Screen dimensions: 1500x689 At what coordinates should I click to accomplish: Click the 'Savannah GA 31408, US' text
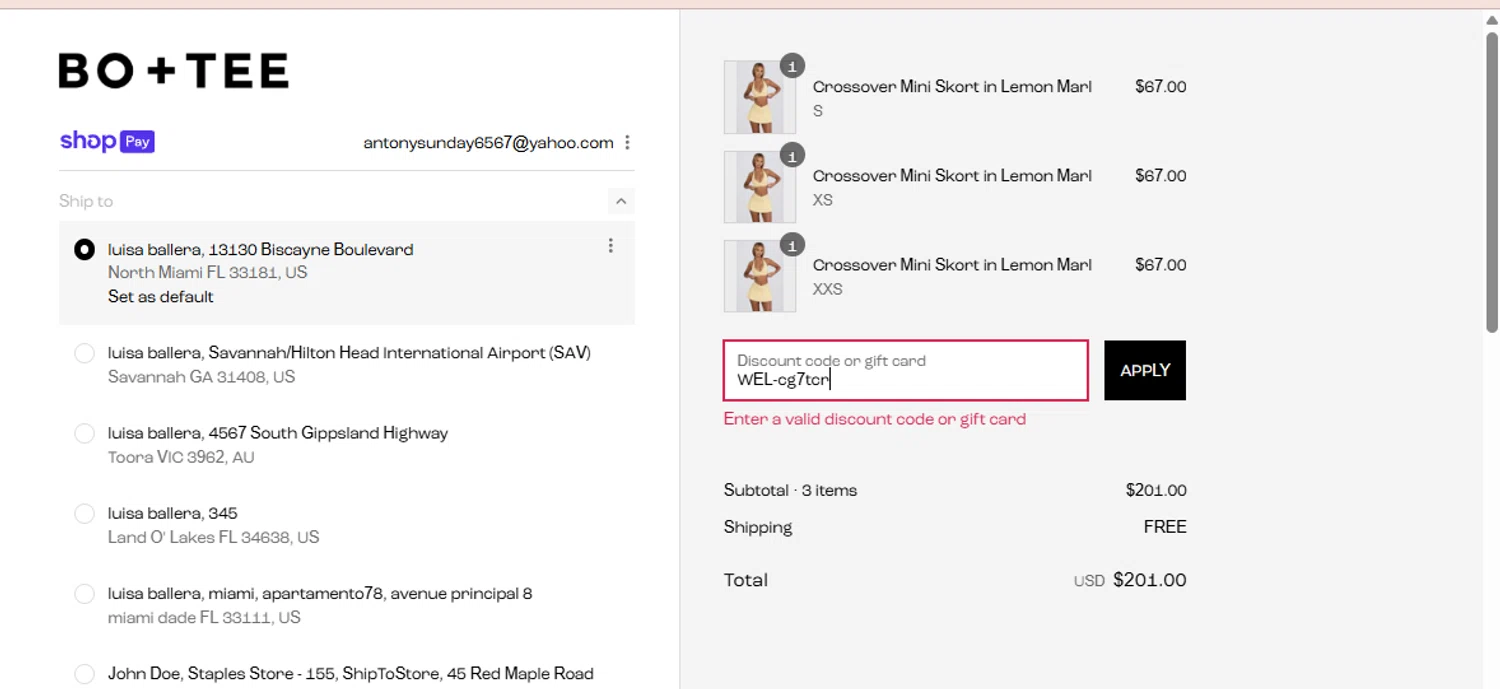tap(202, 377)
